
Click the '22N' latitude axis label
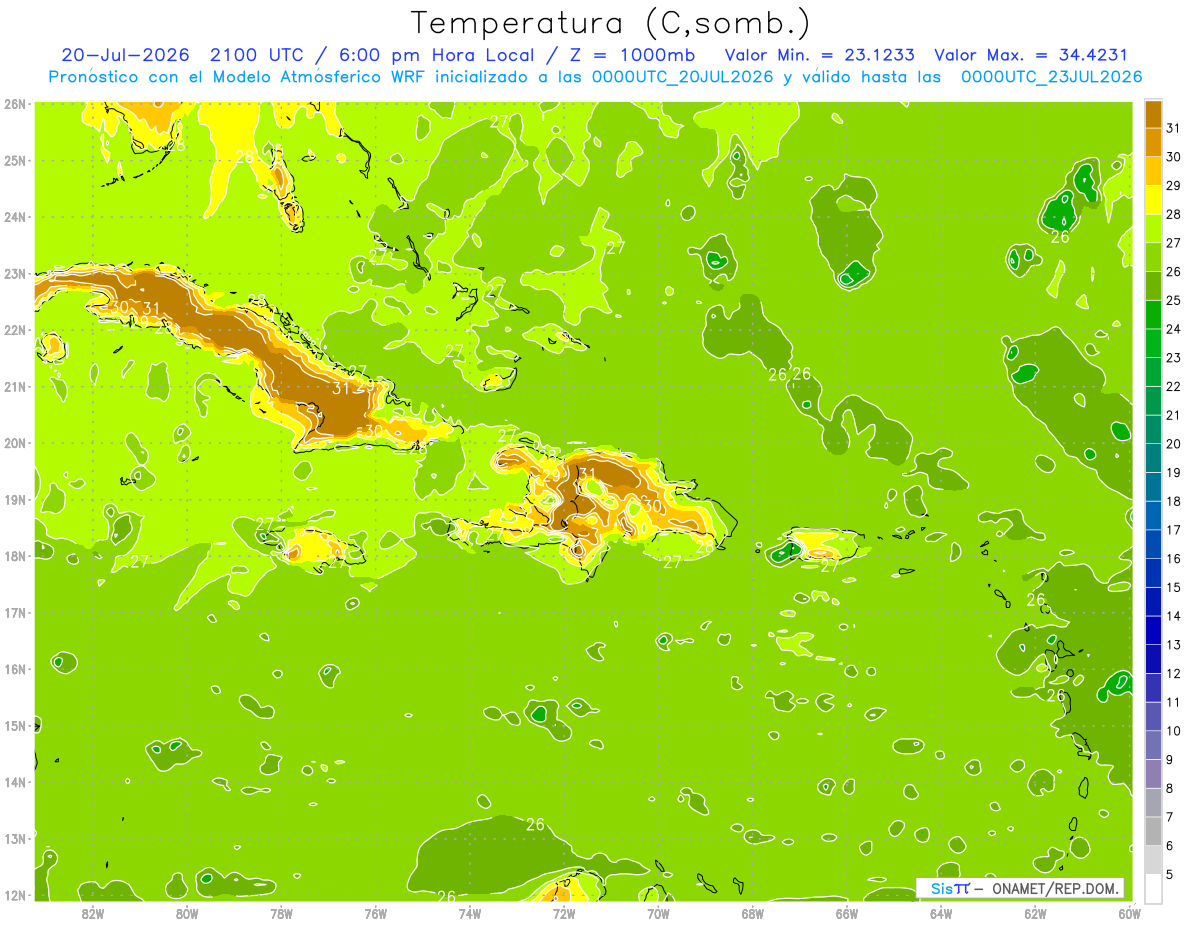coord(14,330)
